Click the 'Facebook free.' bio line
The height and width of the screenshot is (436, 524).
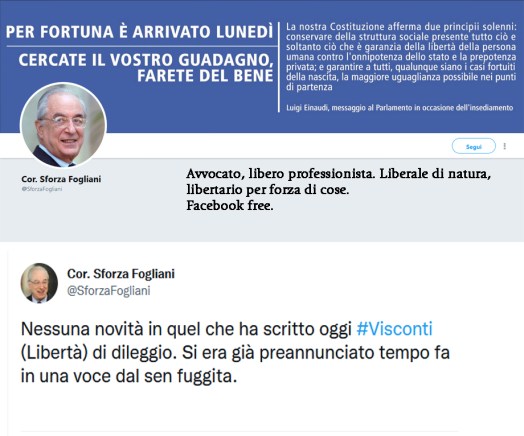230,205
